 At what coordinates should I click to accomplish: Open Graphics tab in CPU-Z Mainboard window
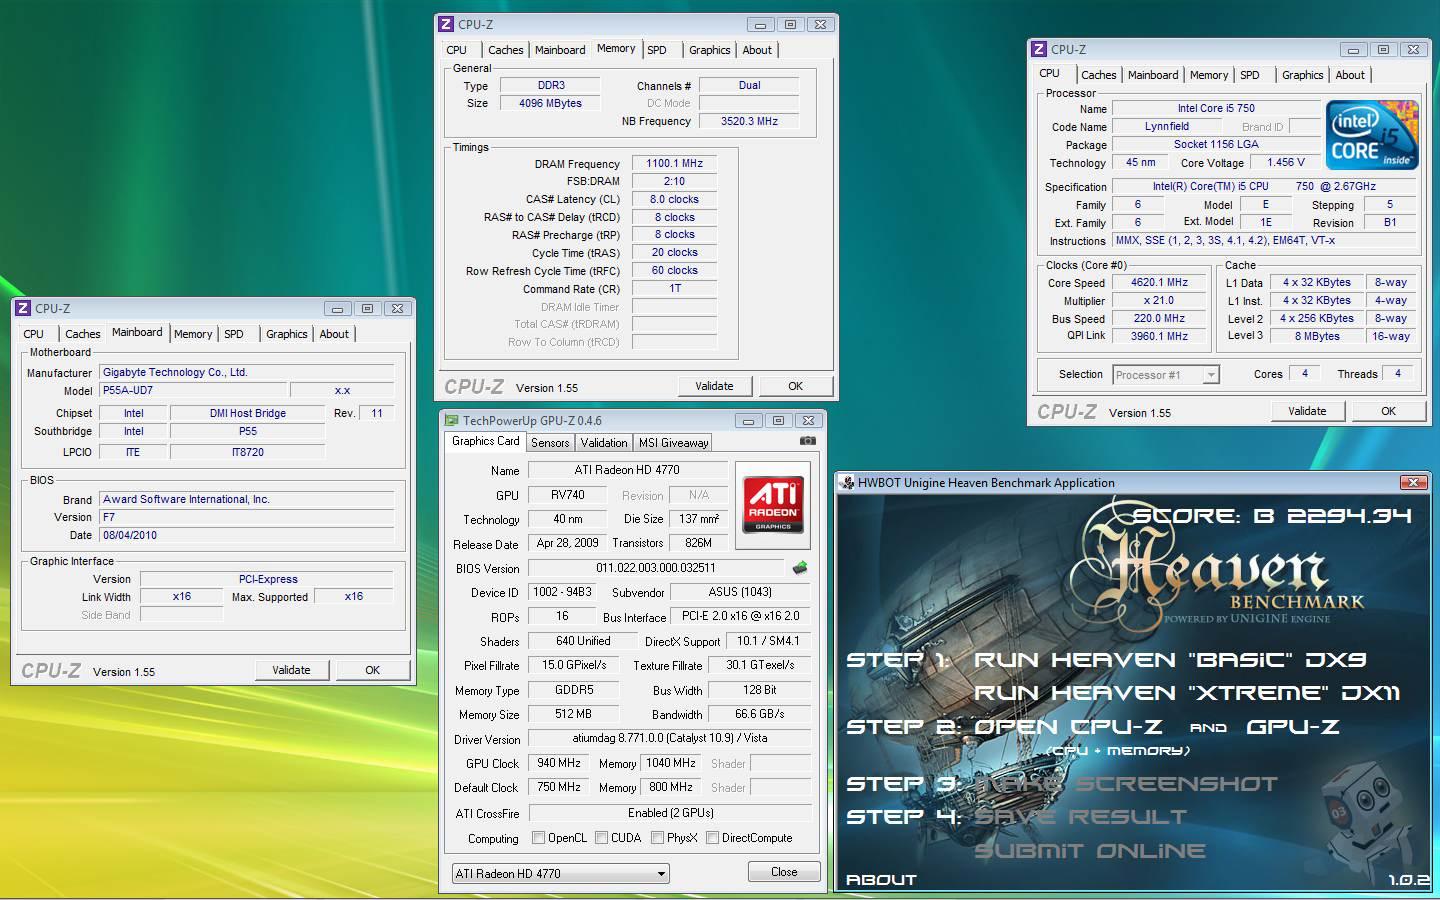tap(287, 334)
